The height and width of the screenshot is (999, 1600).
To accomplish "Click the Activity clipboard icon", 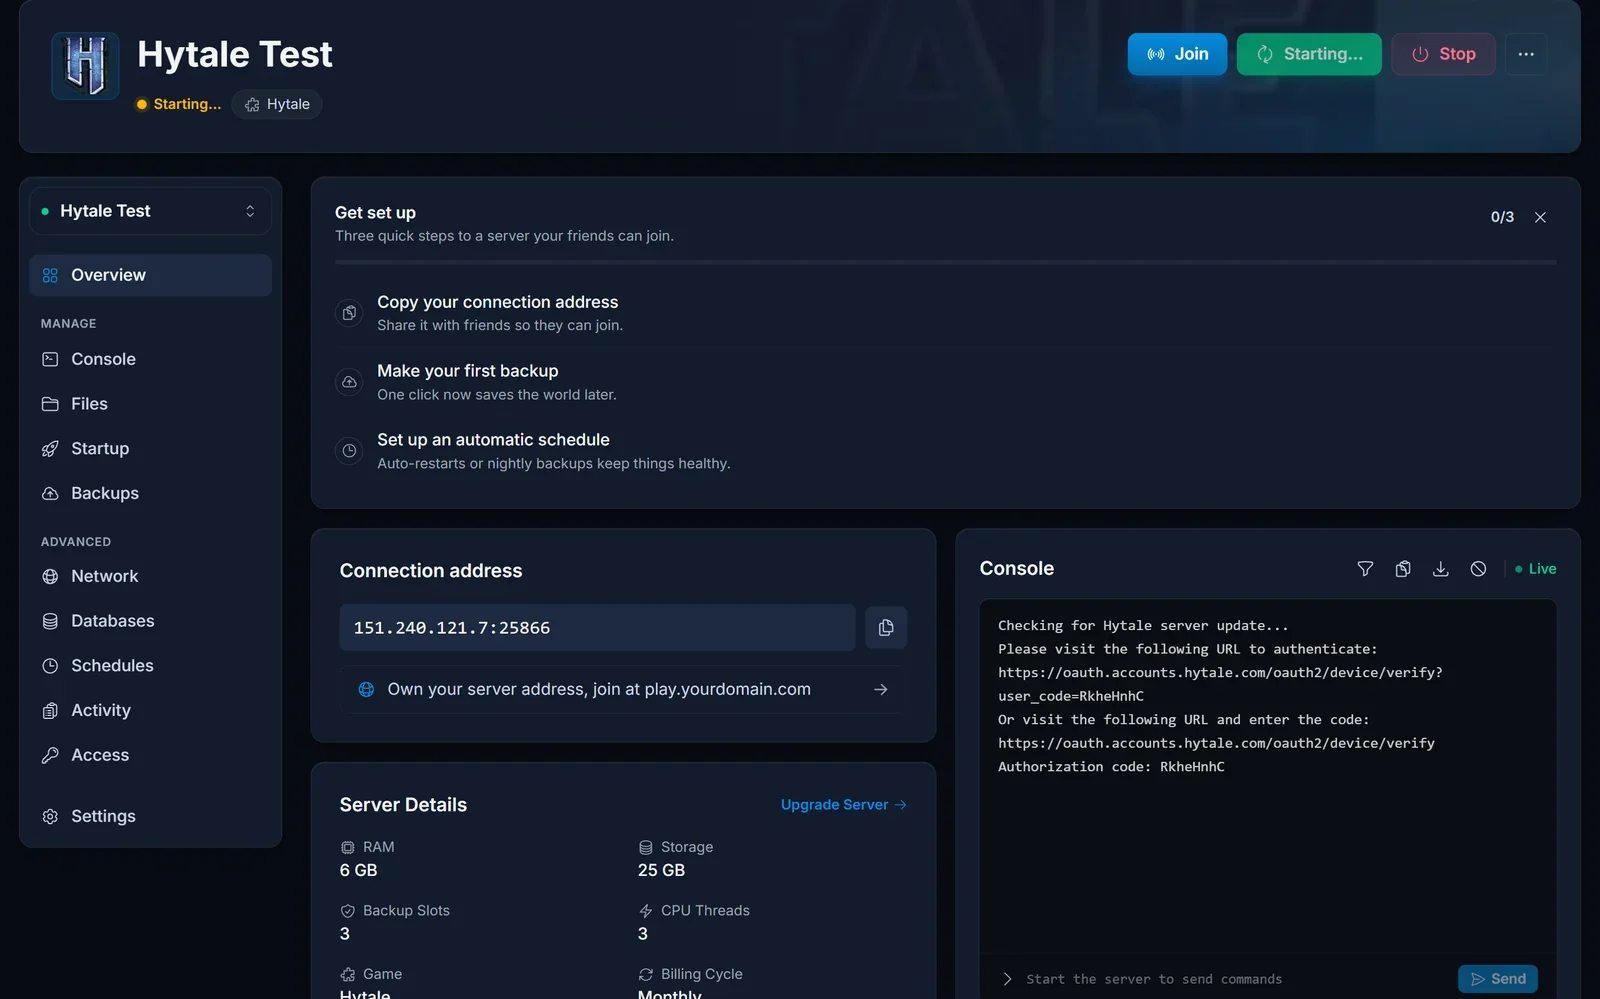I will (x=50, y=710).
